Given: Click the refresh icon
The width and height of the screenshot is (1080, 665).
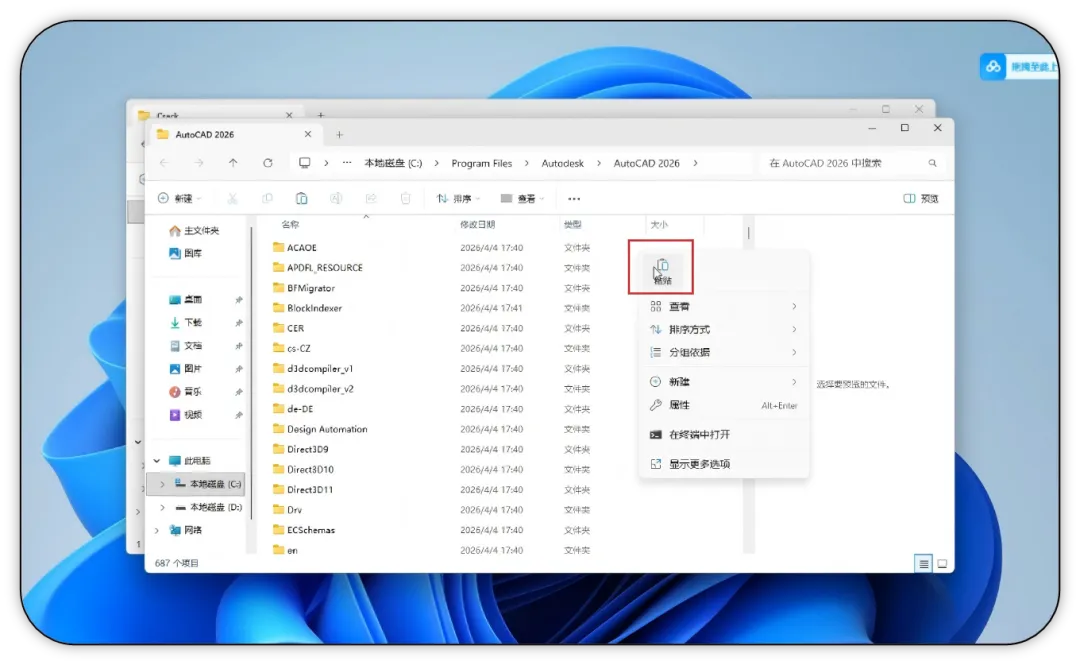Looking at the screenshot, I should coord(267,163).
